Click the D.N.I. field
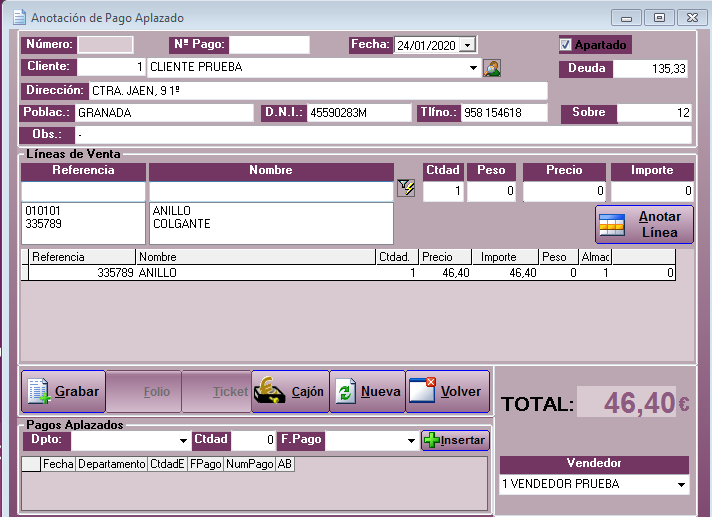712x517 pixels. [x=359, y=113]
